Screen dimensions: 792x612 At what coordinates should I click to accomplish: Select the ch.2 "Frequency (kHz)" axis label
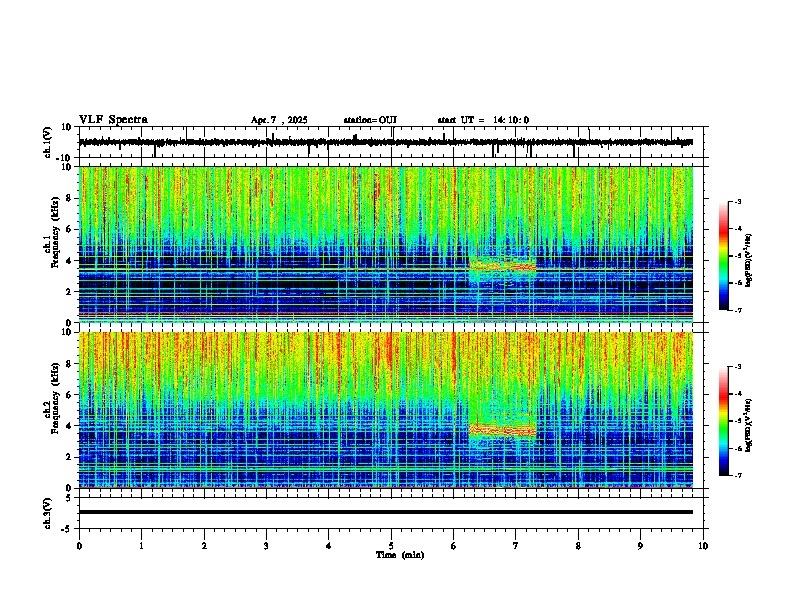pyautogui.click(x=55, y=398)
